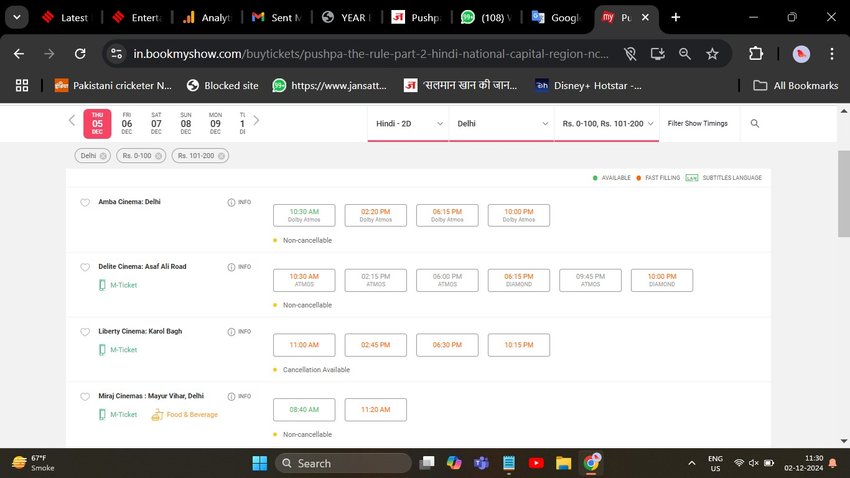The image size is (850, 478).
Task: Open the browser extensions puzzle icon
Action: [x=756, y=54]
